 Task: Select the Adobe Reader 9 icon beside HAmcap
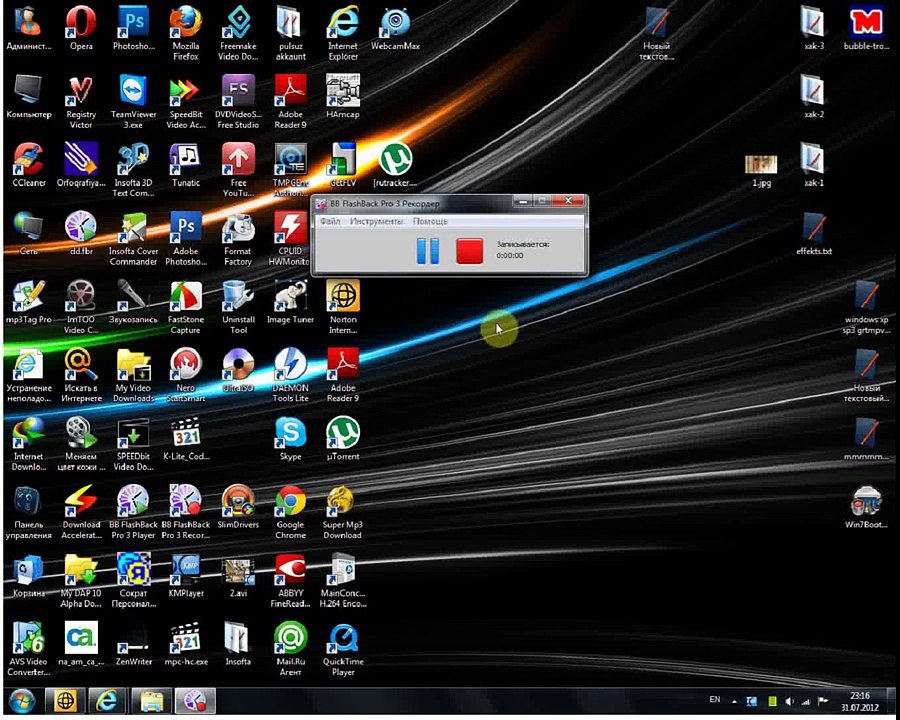tap(290, 102)
